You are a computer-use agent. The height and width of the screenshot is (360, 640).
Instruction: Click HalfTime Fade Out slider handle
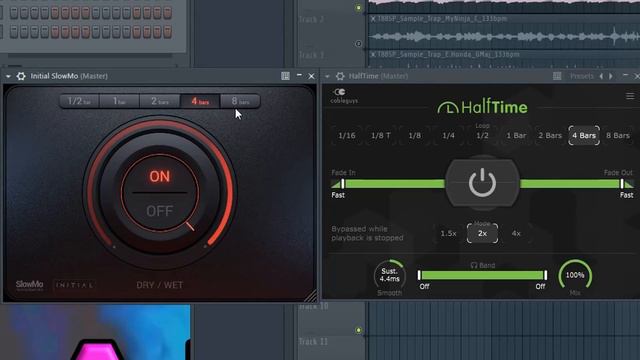(622, 184)
